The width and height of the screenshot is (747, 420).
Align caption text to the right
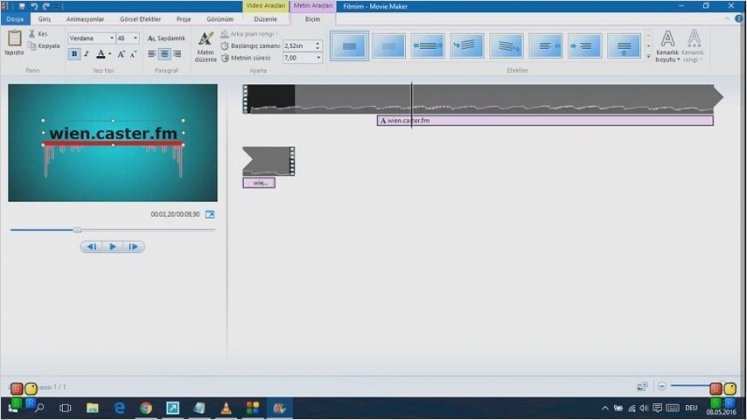tap(177, 54)
